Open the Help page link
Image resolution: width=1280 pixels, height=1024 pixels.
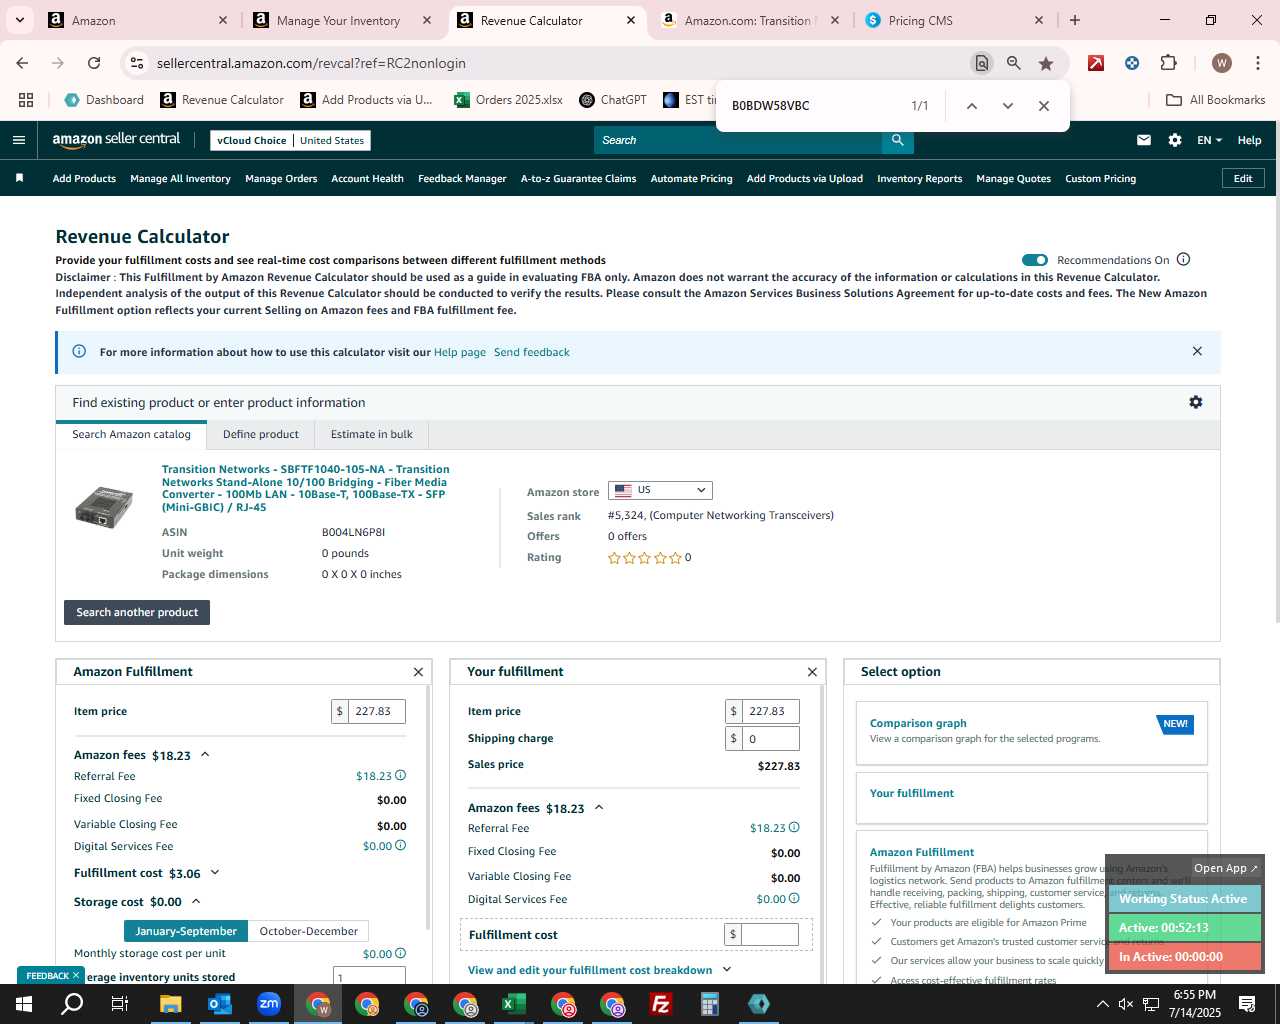(460, 352)
